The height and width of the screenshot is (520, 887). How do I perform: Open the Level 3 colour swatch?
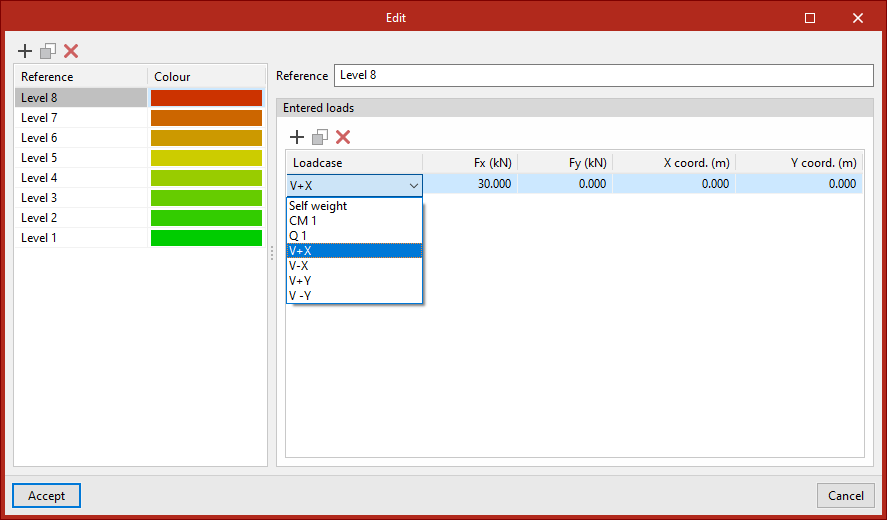[x=206, y=198]
